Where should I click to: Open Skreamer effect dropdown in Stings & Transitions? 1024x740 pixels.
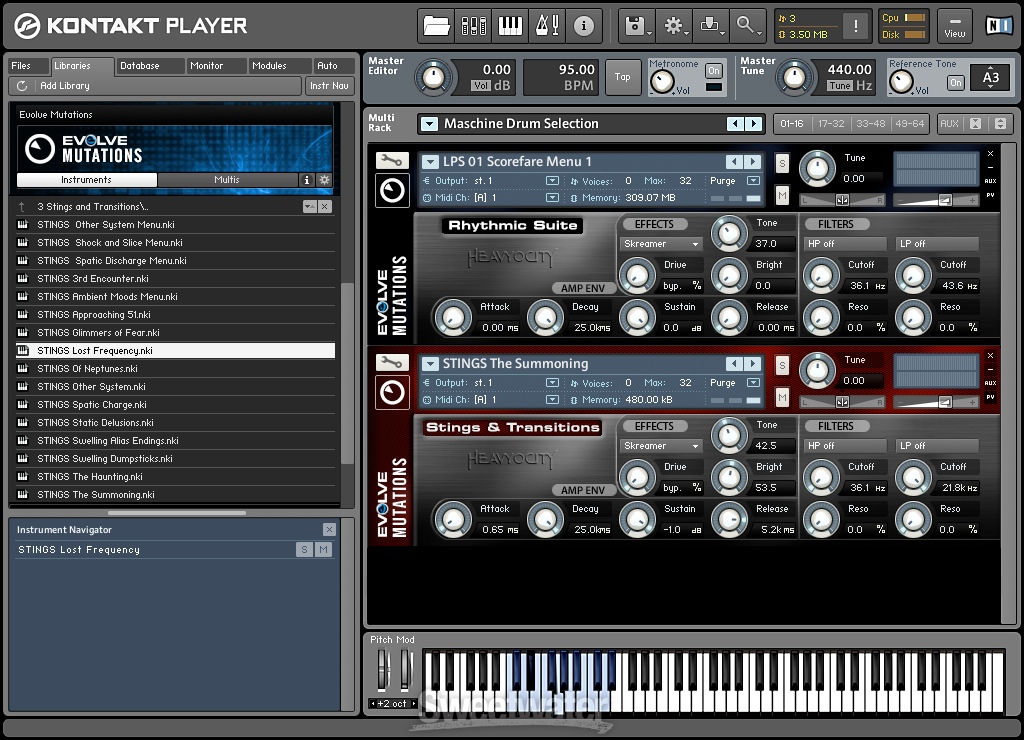[x=661, y=445]
